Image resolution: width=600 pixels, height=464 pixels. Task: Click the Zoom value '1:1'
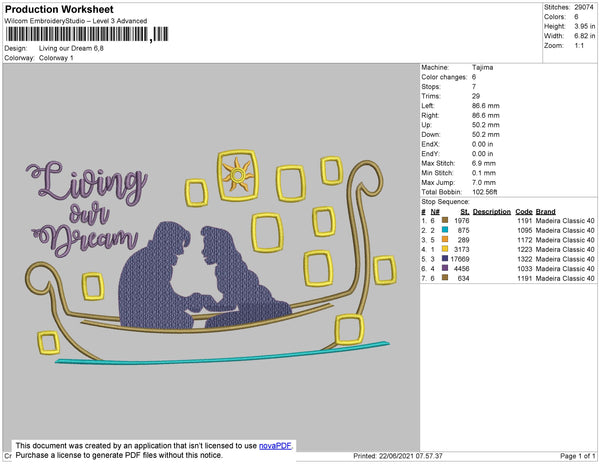coord(579,46)
